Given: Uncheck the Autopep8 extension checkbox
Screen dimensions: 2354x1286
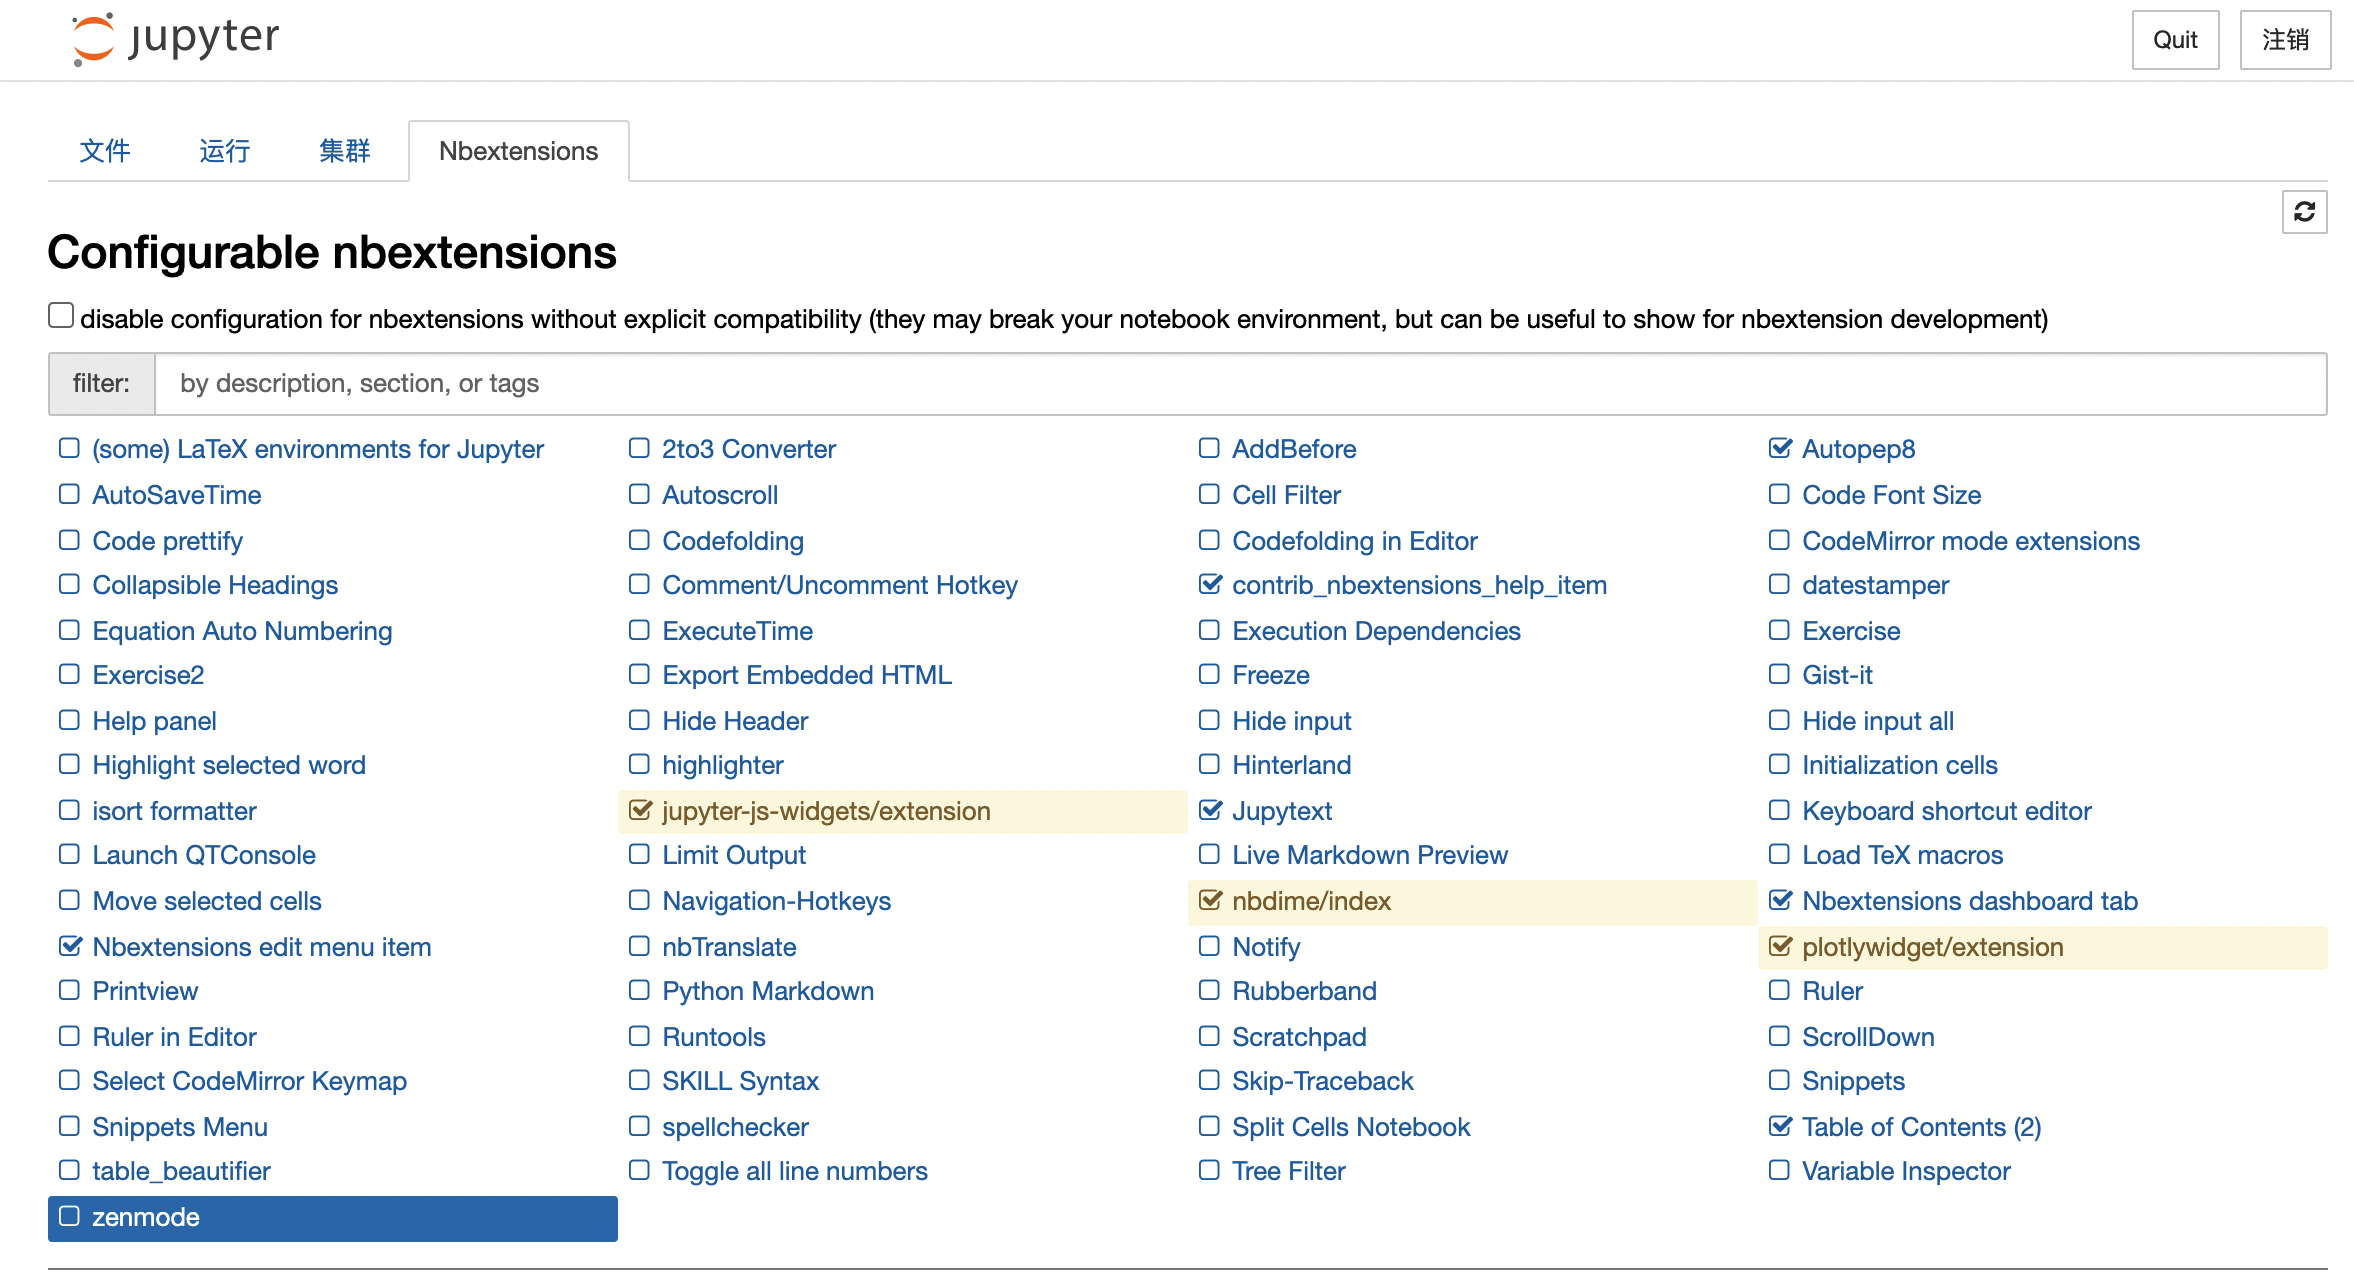Looking at the screenshot, I should (1780, 448).
